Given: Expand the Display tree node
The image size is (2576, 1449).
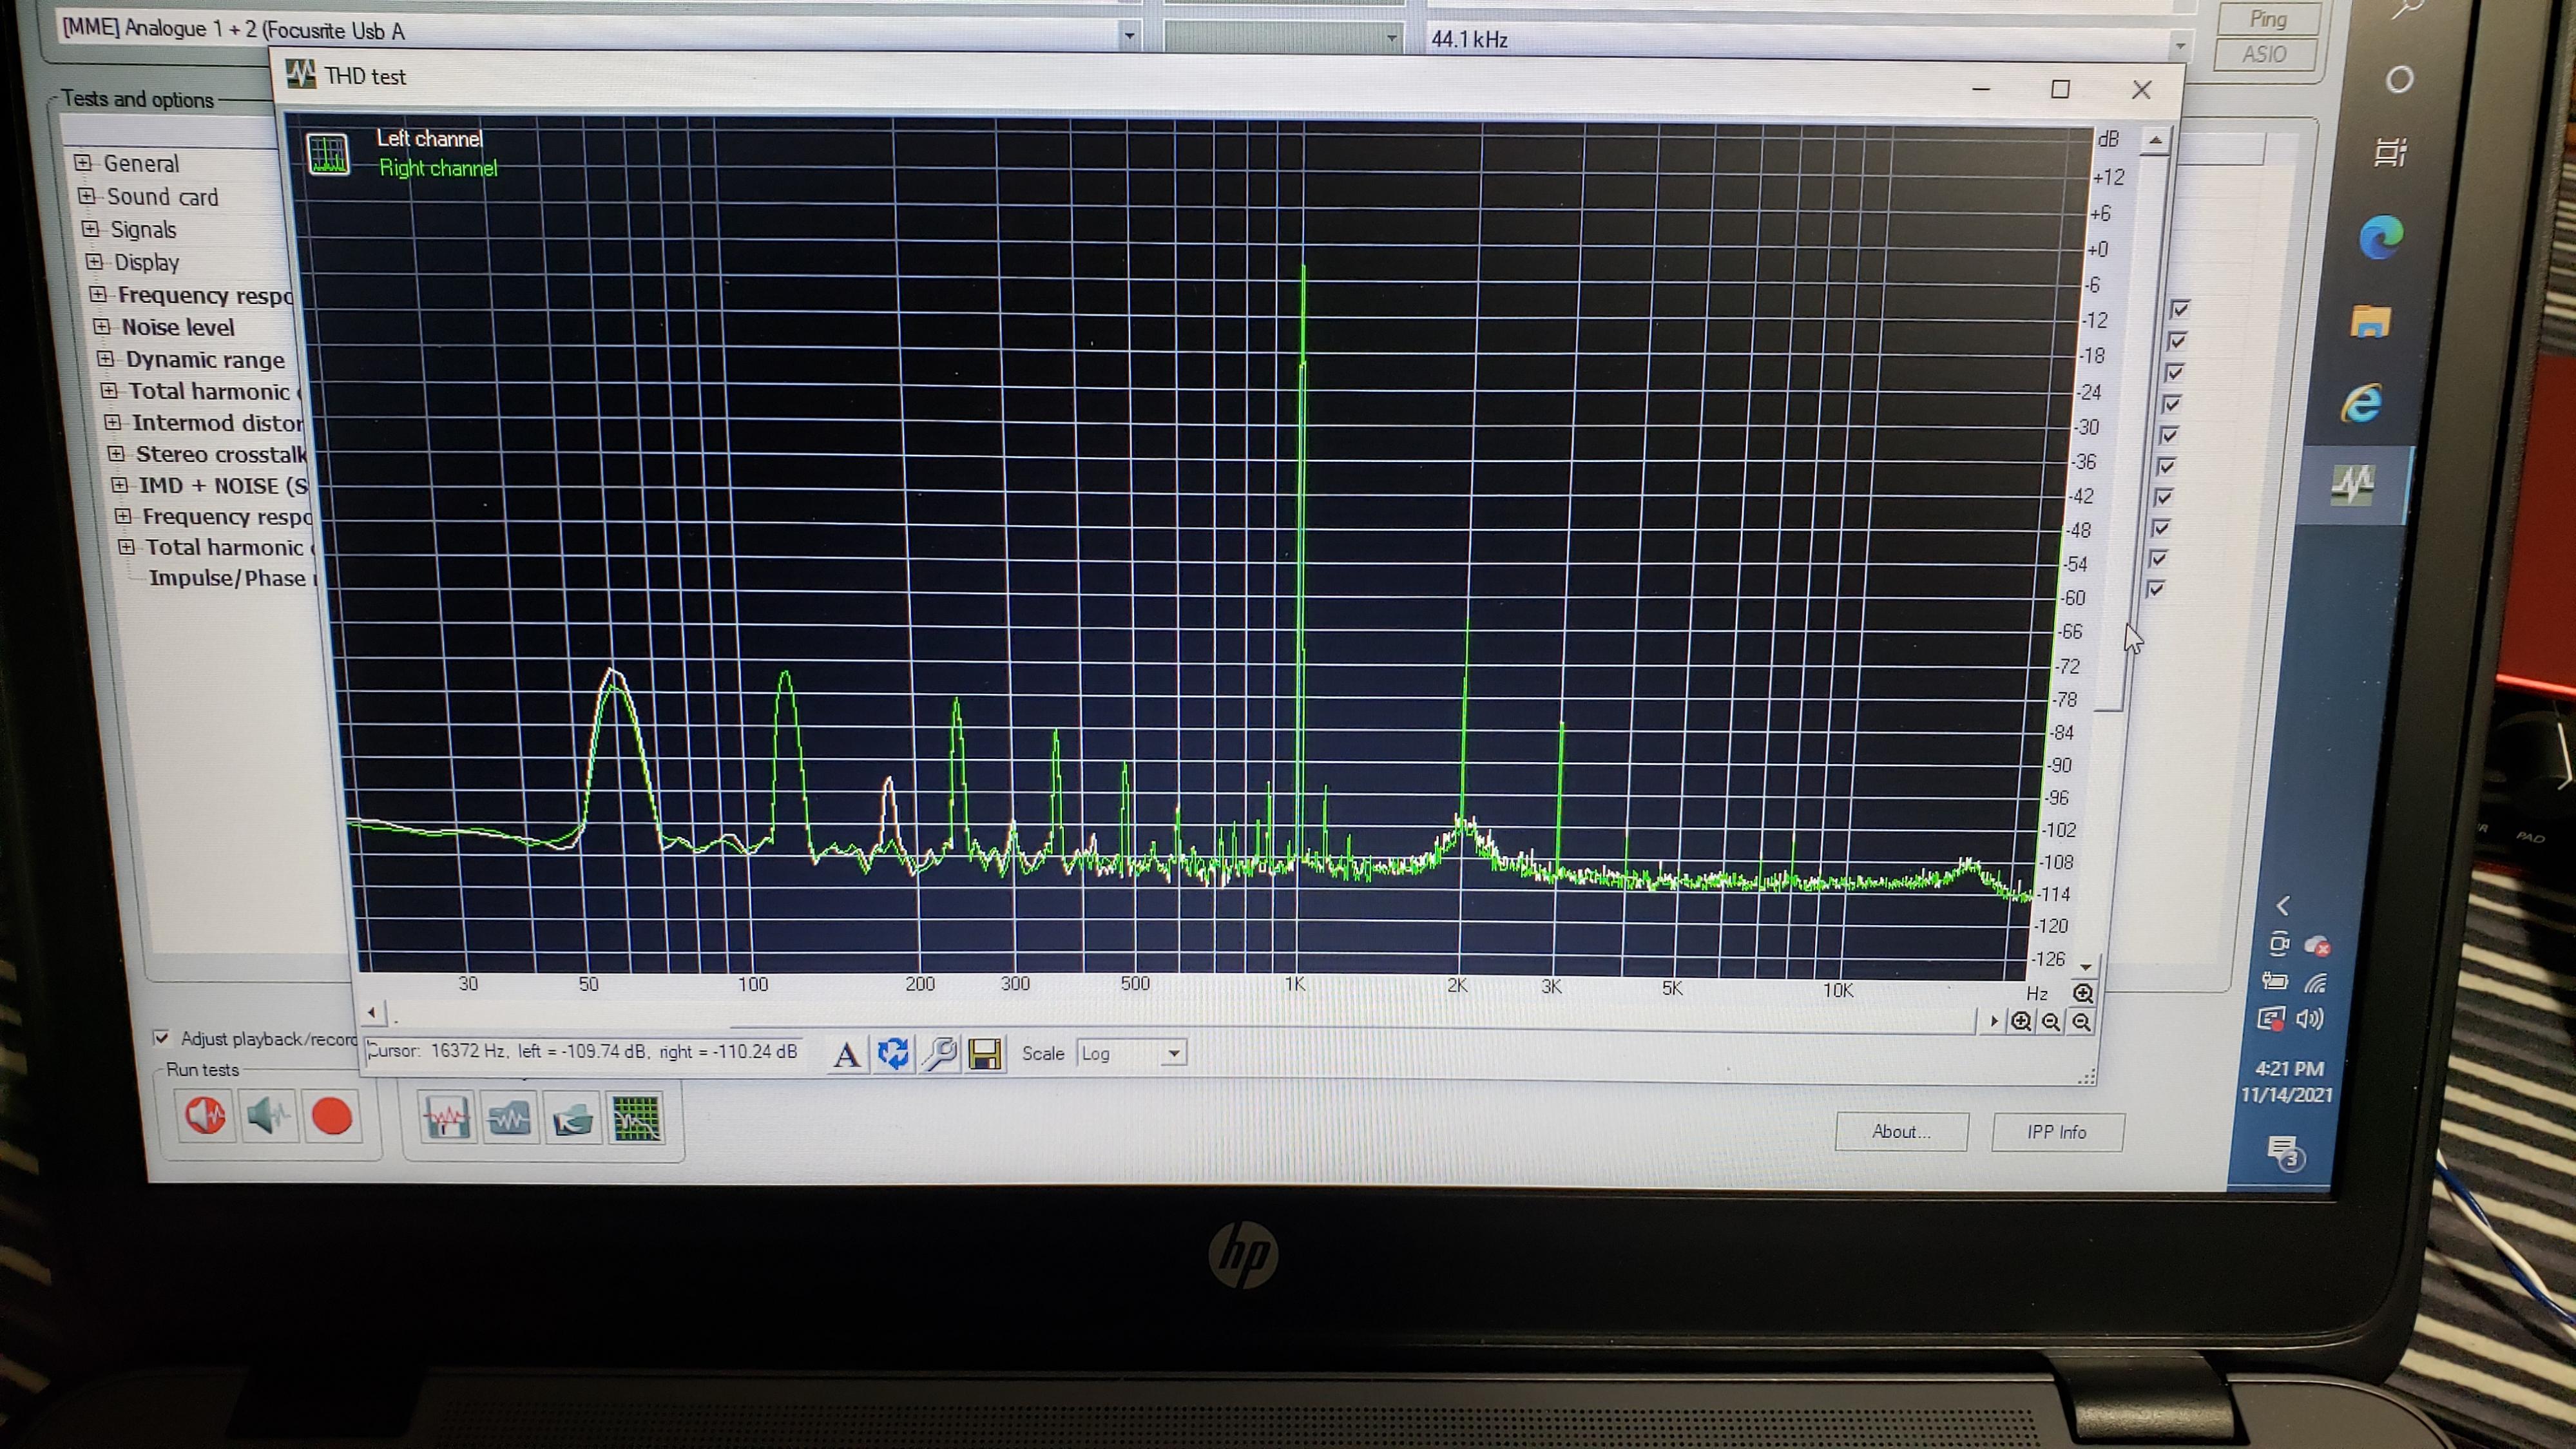Looking at the screenshot, I should [94, 262].
